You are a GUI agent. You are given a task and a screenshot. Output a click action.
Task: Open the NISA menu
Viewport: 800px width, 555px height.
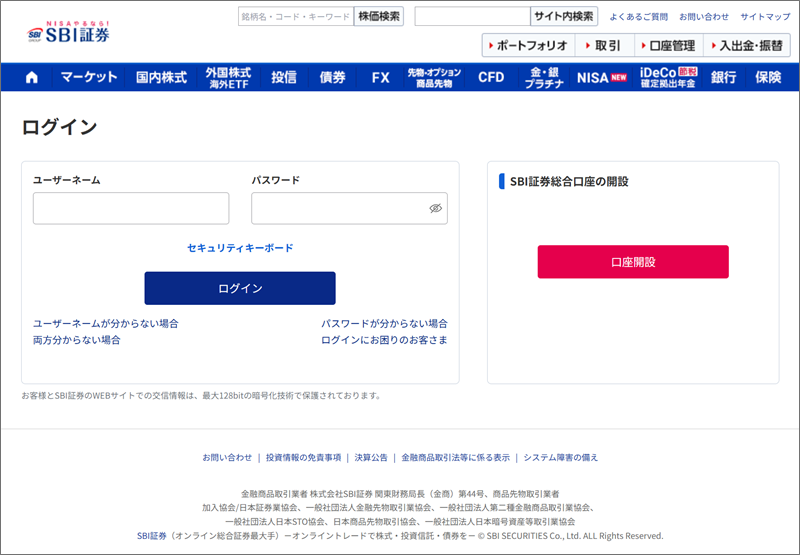602,77
